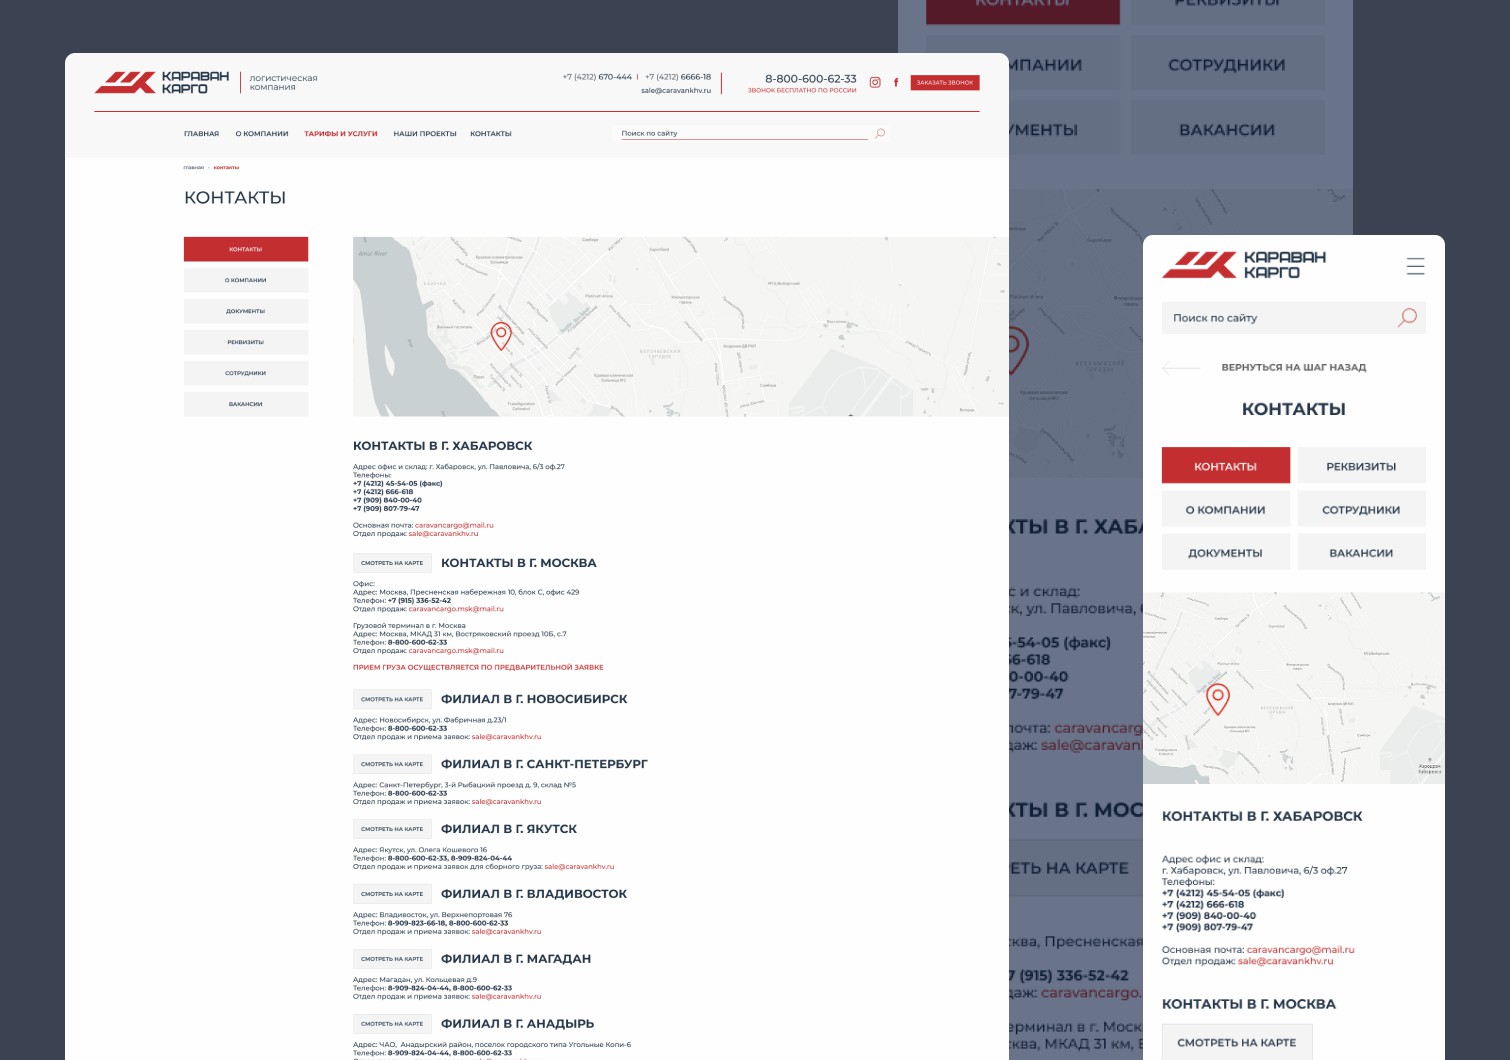Tap Сотрудники button in mobile view
Viewport: 1510px width, 1060px height.
(x=1361, y=510)
